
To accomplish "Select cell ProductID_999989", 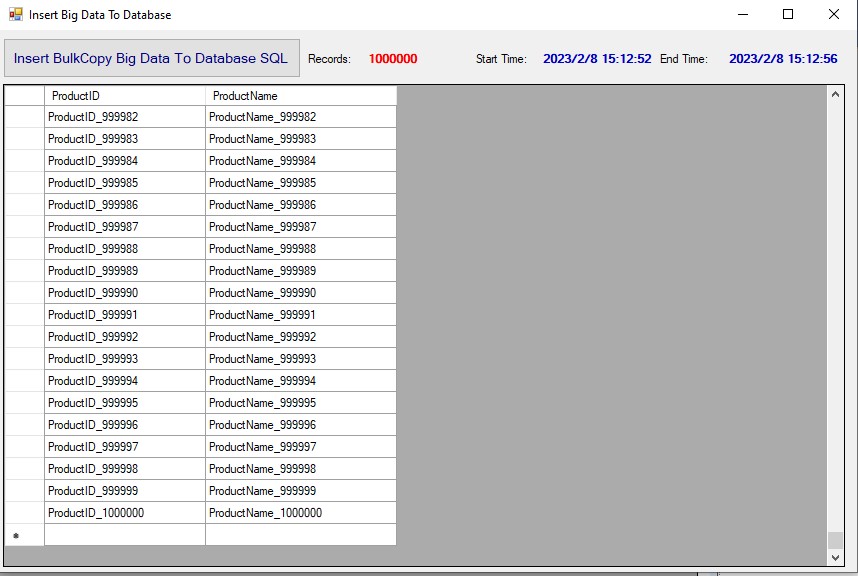I will 125,271.
